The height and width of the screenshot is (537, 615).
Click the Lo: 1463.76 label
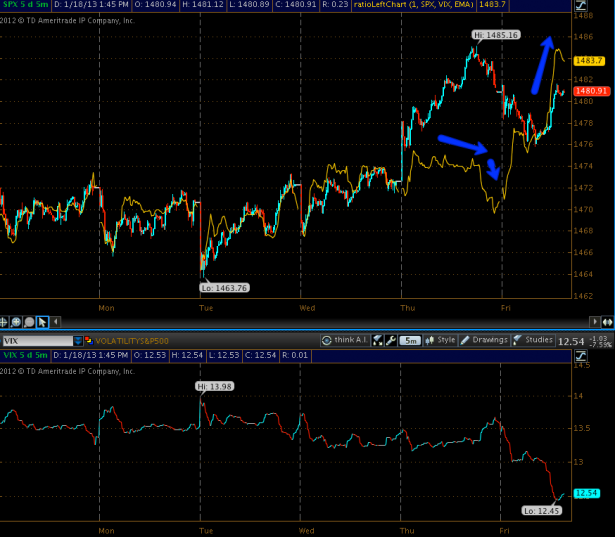pyautogui.click(x=224, y=288)
